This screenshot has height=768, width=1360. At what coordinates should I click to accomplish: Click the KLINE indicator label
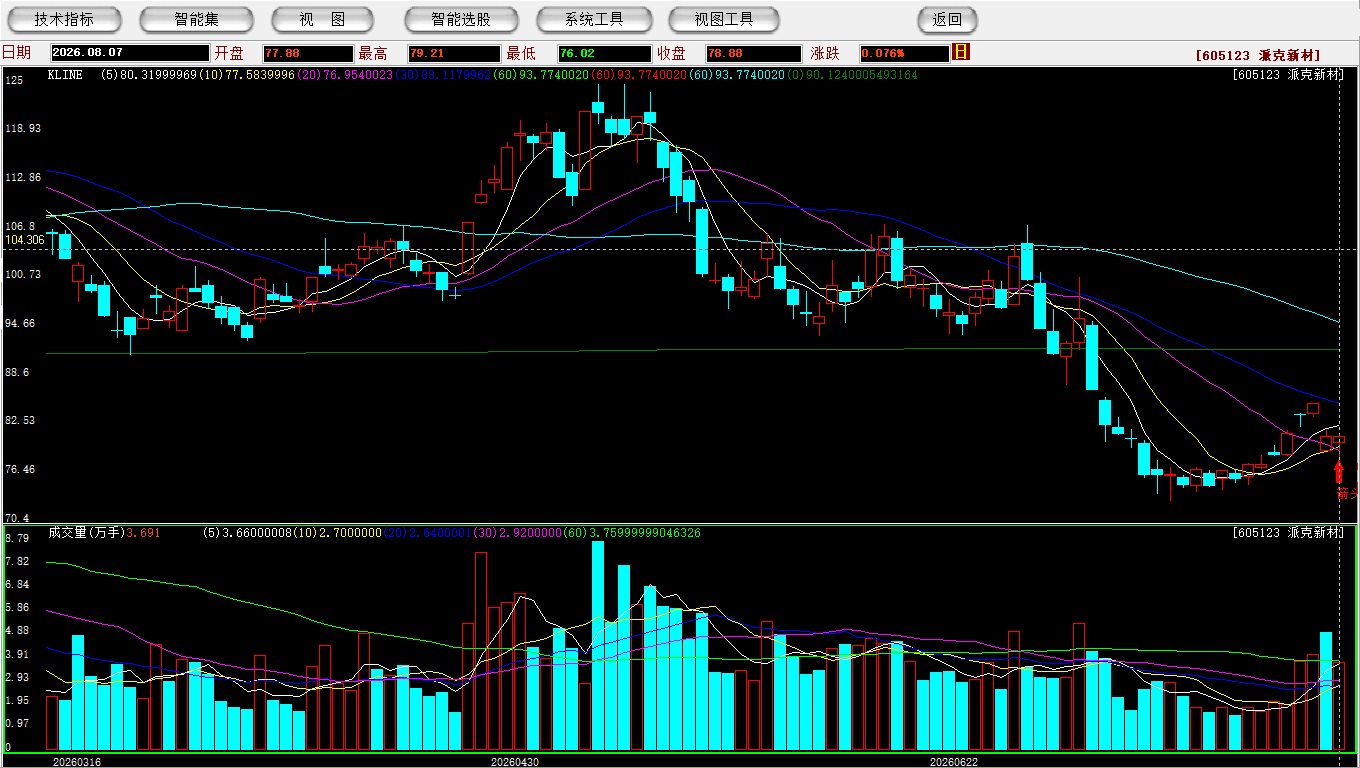[65, 75]
